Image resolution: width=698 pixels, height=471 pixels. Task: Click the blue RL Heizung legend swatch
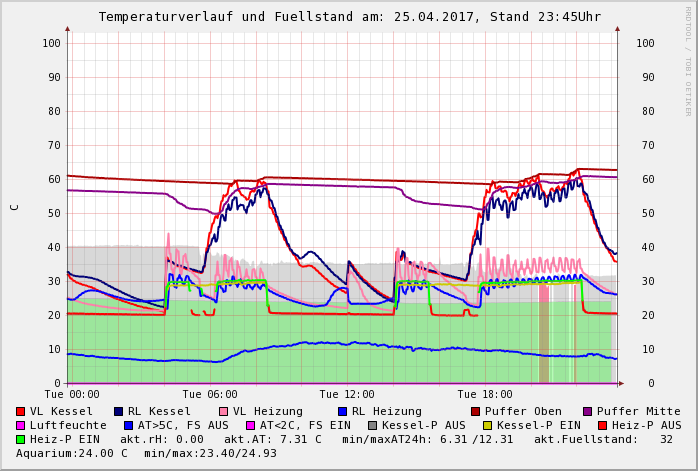(x=341, y=411)
